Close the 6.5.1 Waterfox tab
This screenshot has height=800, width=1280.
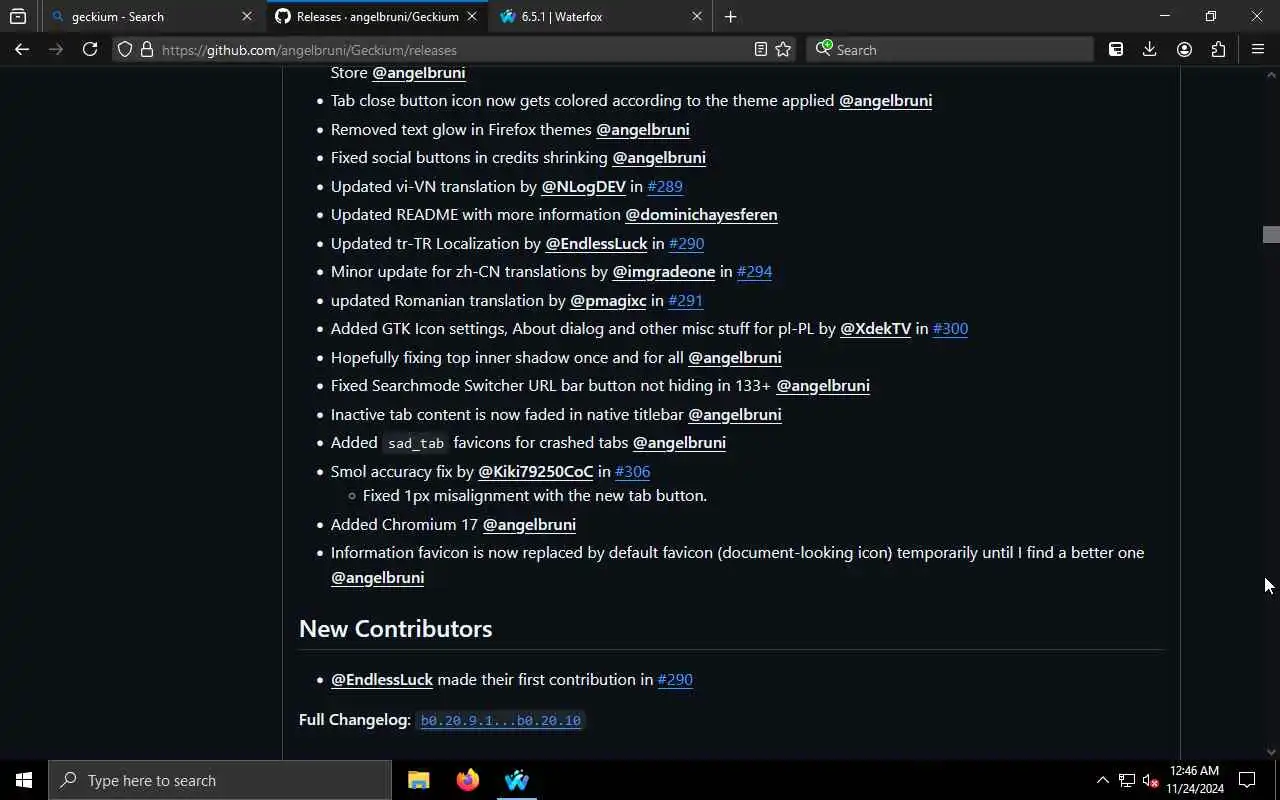697,16
